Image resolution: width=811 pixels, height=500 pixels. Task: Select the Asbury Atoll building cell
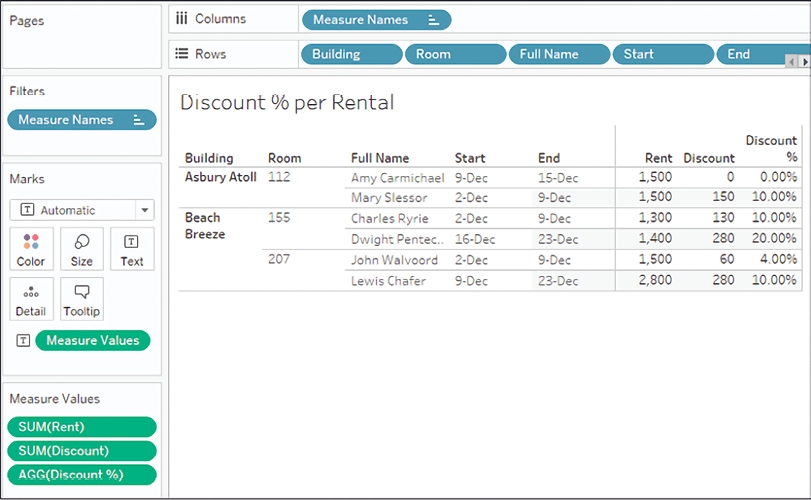[x=220, y=177]
